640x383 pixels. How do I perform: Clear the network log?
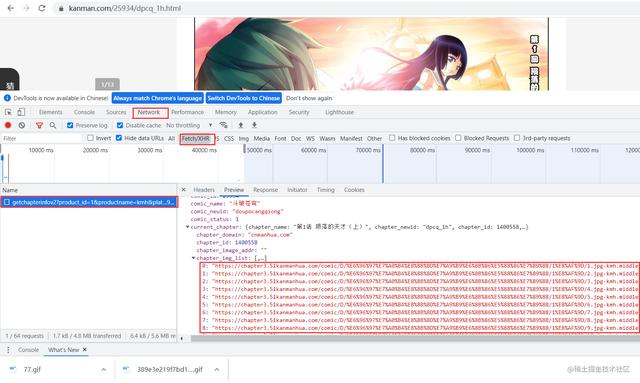(x=22, y=125)
